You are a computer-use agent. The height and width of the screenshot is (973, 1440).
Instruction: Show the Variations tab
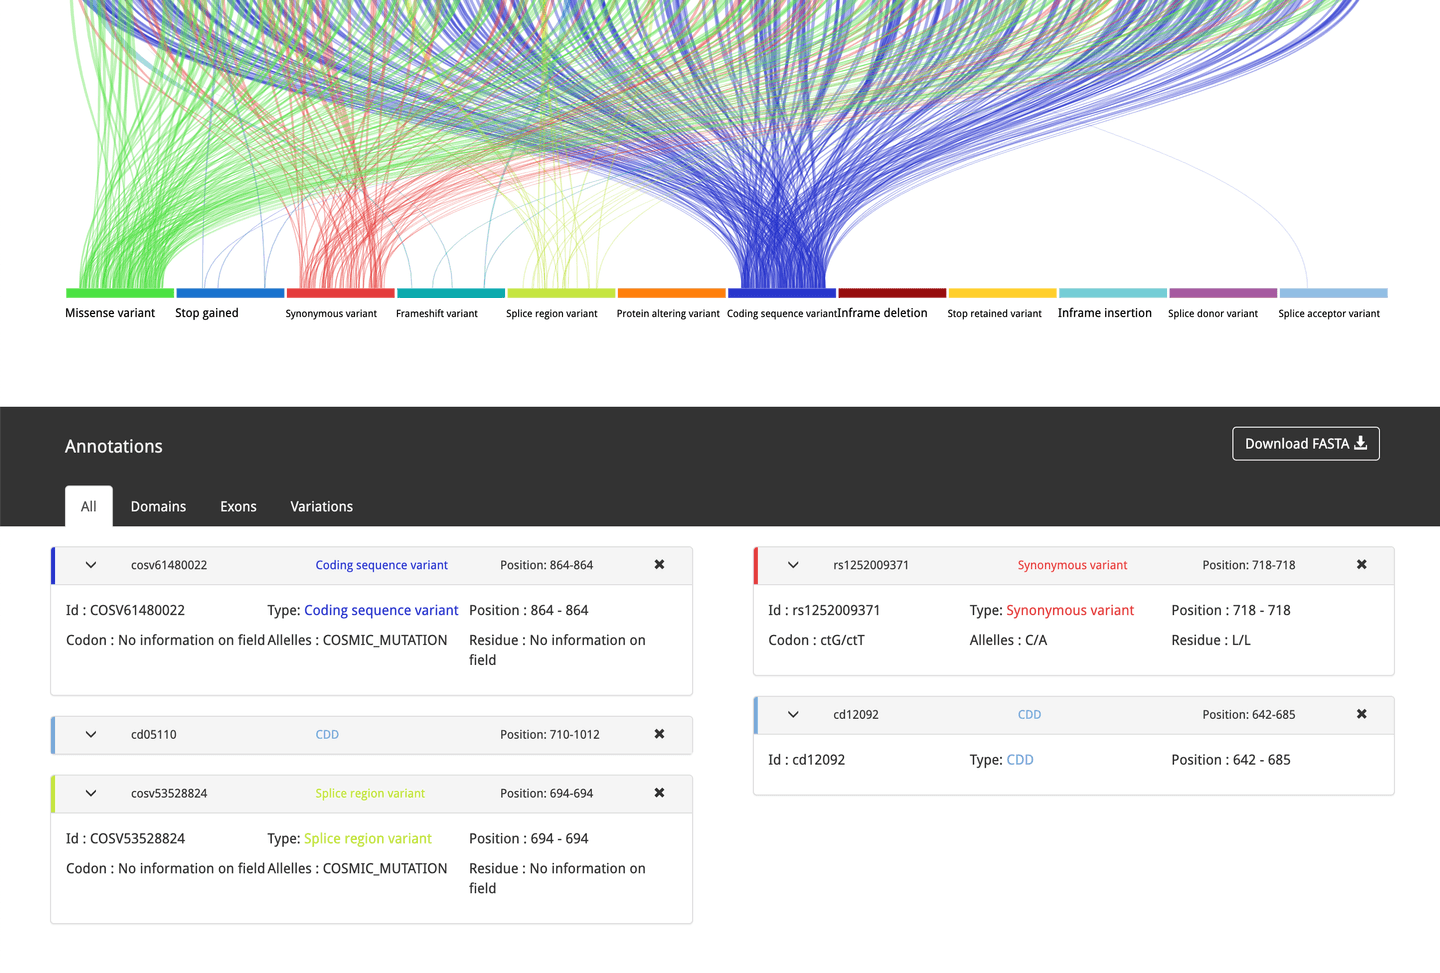321,507
